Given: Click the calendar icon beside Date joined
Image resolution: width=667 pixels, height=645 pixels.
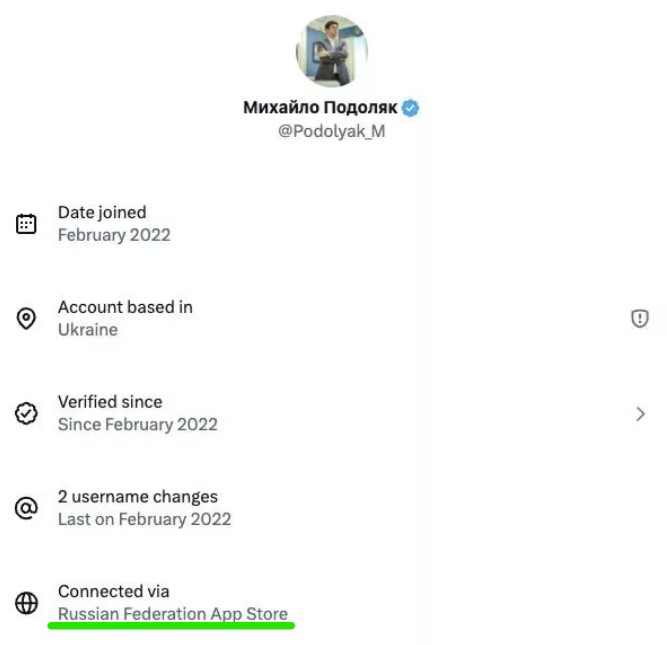Looking at the screenshot, I should 26,224.
